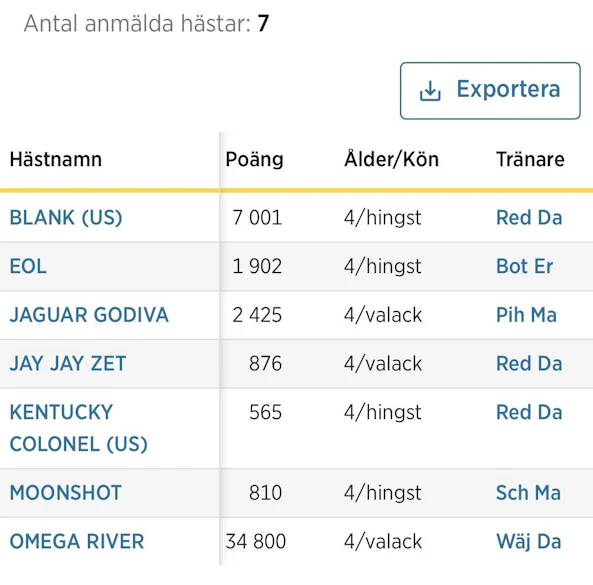Click the Exportera download icon
593x585 pixels.
tap(430, 91)
